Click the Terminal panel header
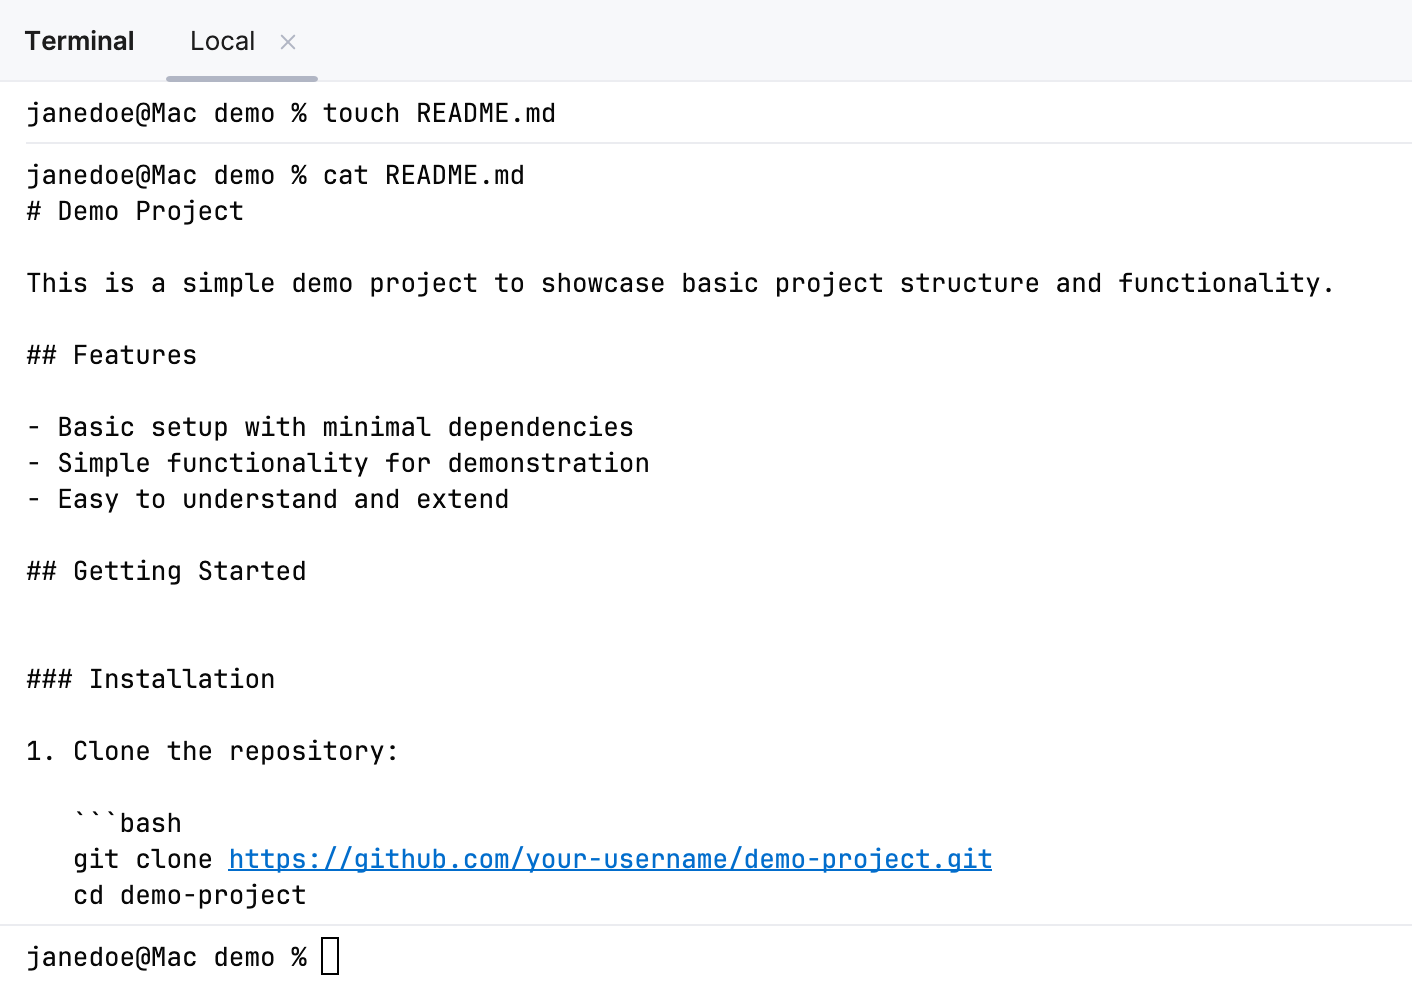The height and width of the screenshot is (1000, 1412). tap(79, 40)
